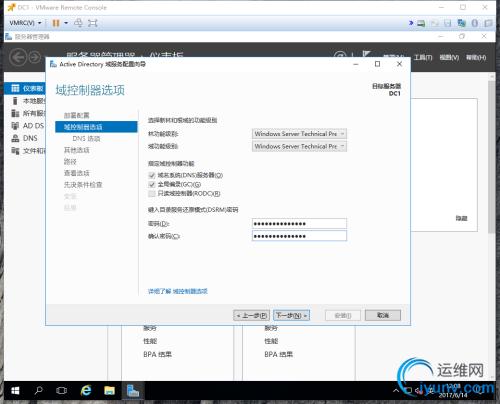Send Ctrl+Alt+Del to the VM
This screenshot has width=500, height=404.
click(x=78, y=23)
